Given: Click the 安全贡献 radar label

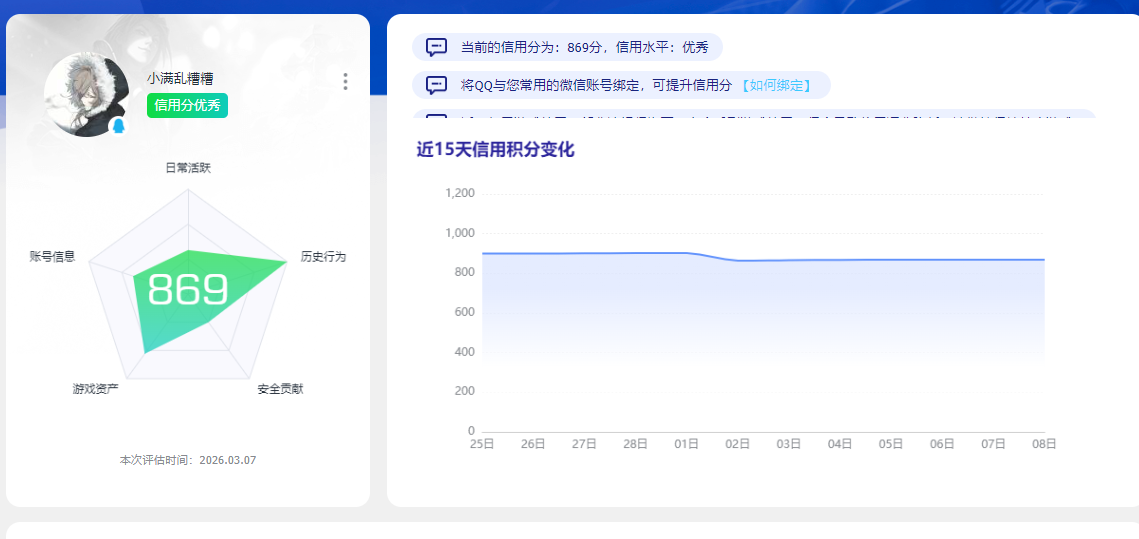Looking at the screenshot, I should click(280, 389).
